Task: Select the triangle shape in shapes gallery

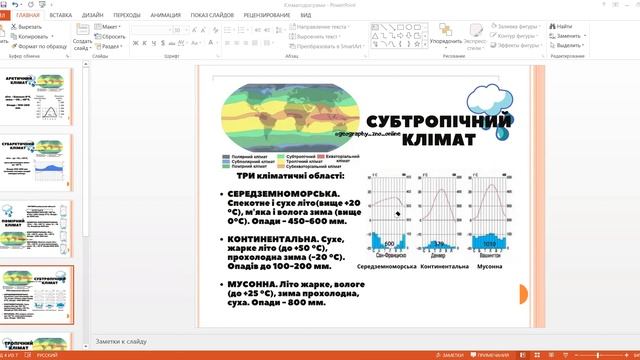Action: (375, 36)
